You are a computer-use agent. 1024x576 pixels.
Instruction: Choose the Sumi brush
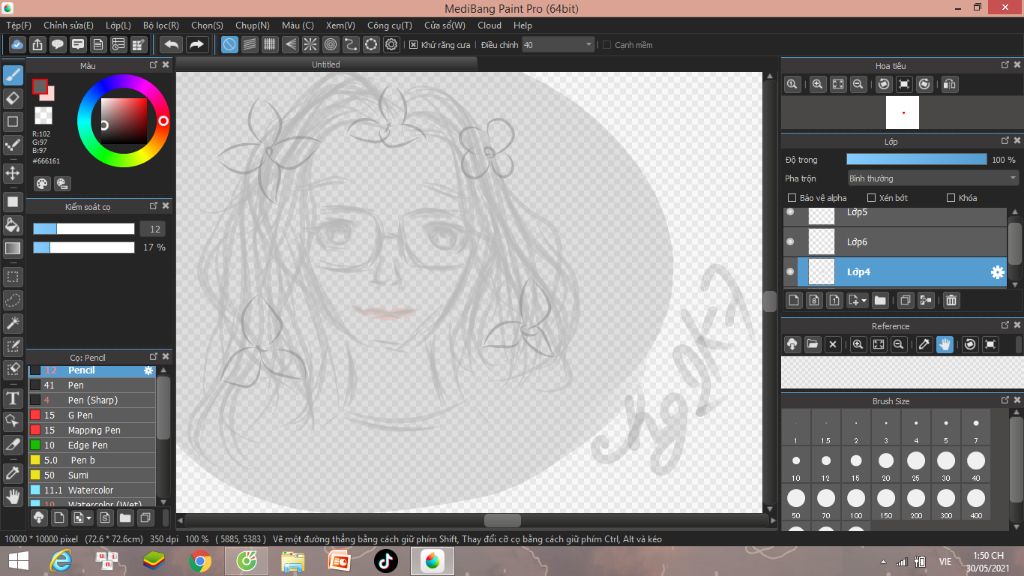(x=92, y=475)
